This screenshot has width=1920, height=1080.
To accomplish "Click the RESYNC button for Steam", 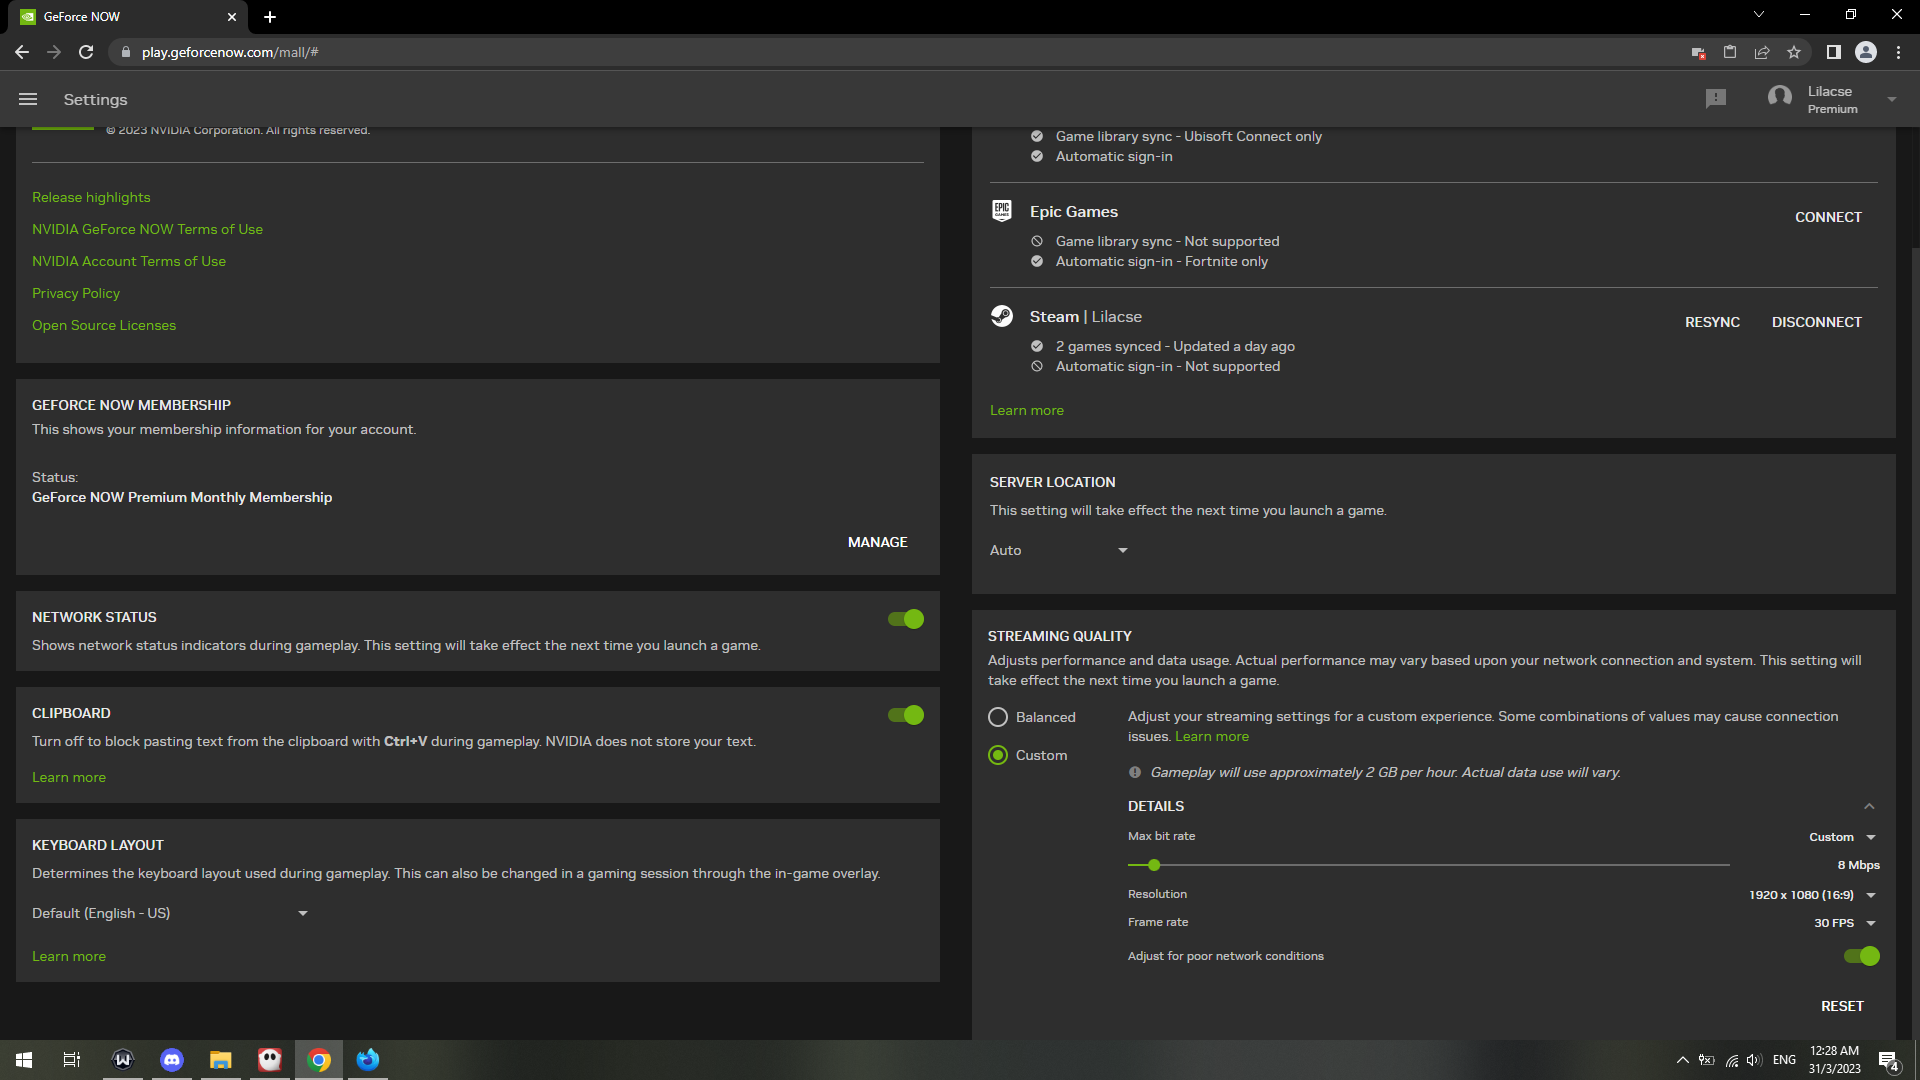I will tap(1712, 320).
